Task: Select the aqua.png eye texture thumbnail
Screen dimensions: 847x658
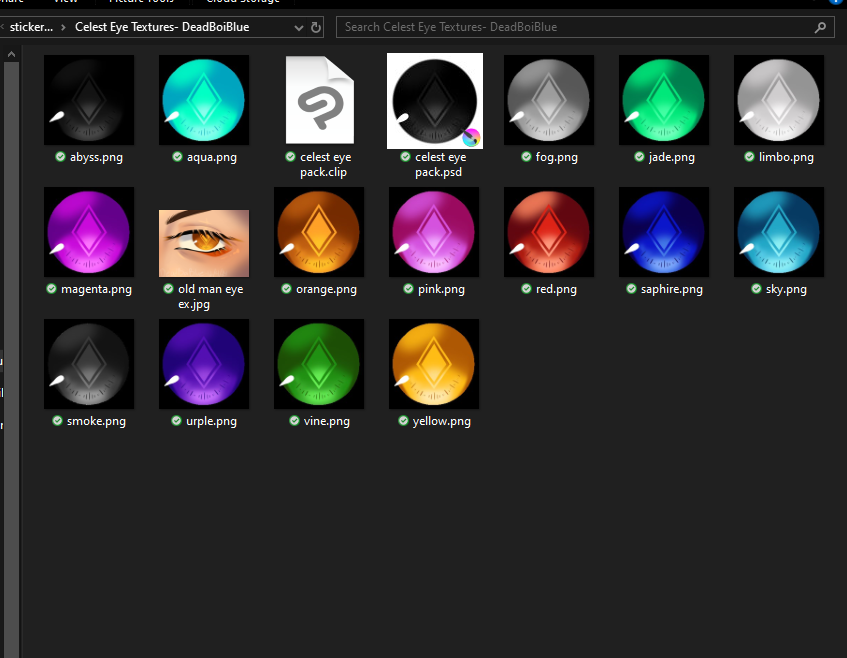Action: pos(204,100)
